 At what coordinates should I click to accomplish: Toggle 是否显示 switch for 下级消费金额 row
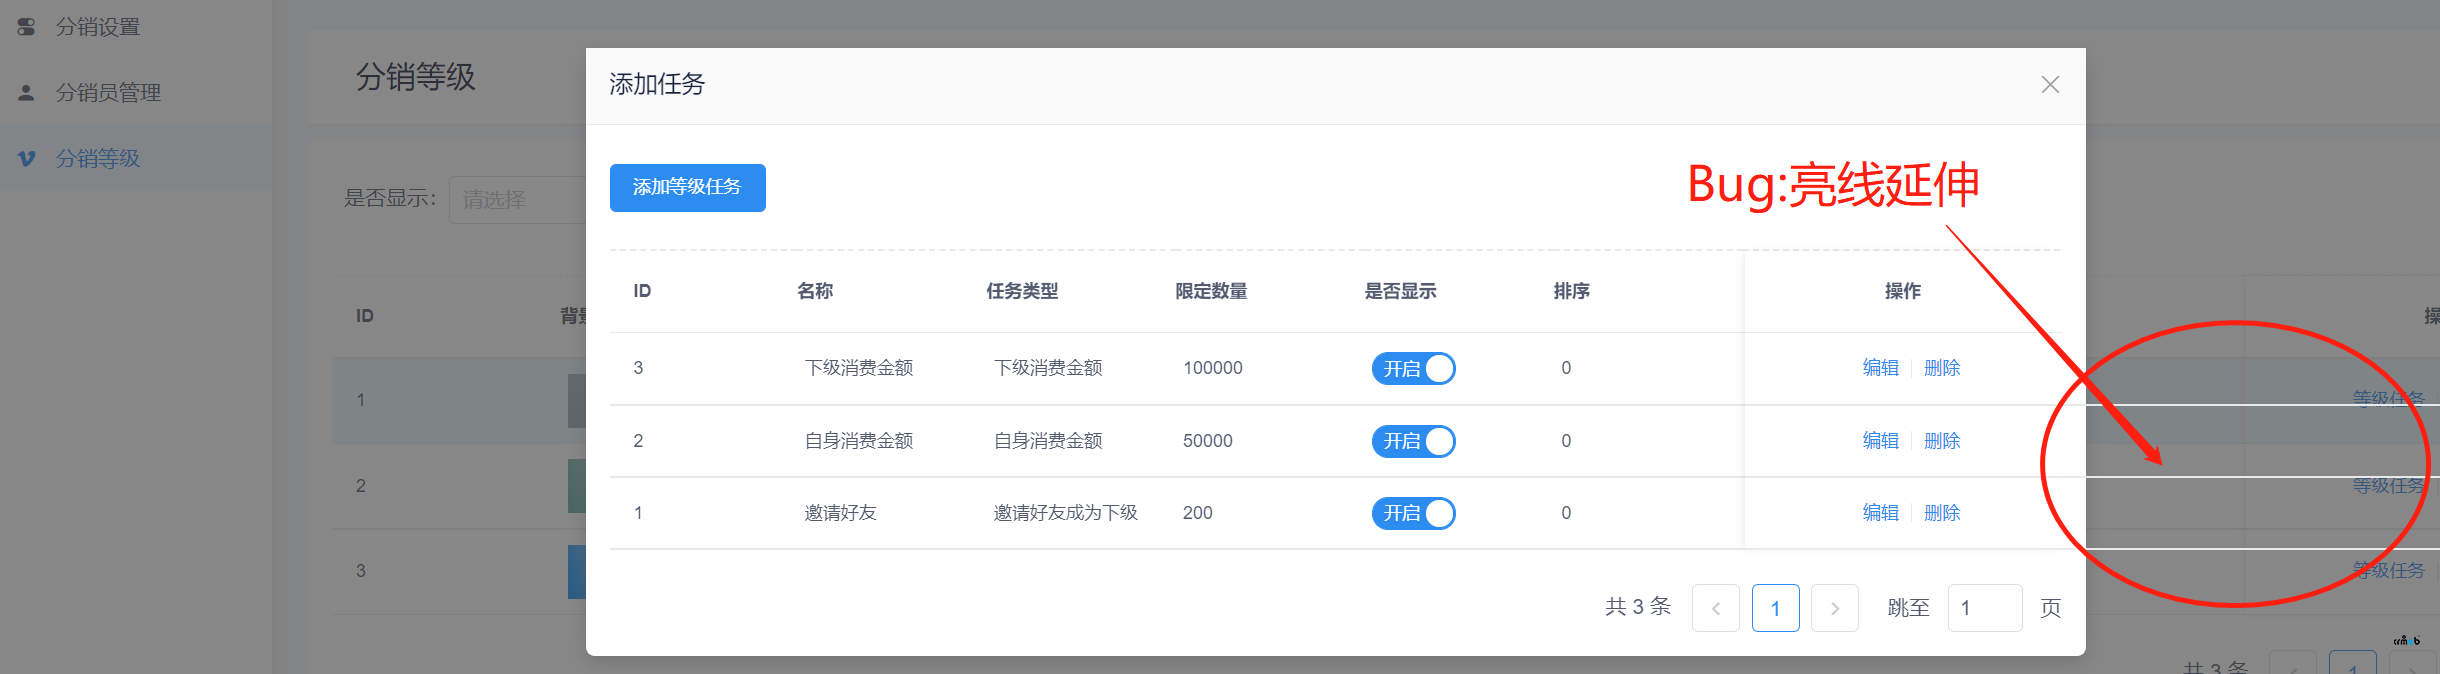(1413, 369)
